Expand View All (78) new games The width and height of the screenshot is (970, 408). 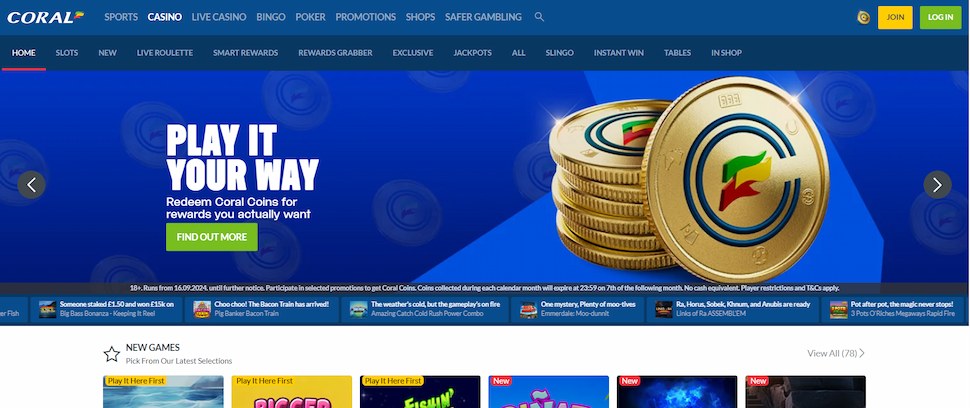coord(835,353)
